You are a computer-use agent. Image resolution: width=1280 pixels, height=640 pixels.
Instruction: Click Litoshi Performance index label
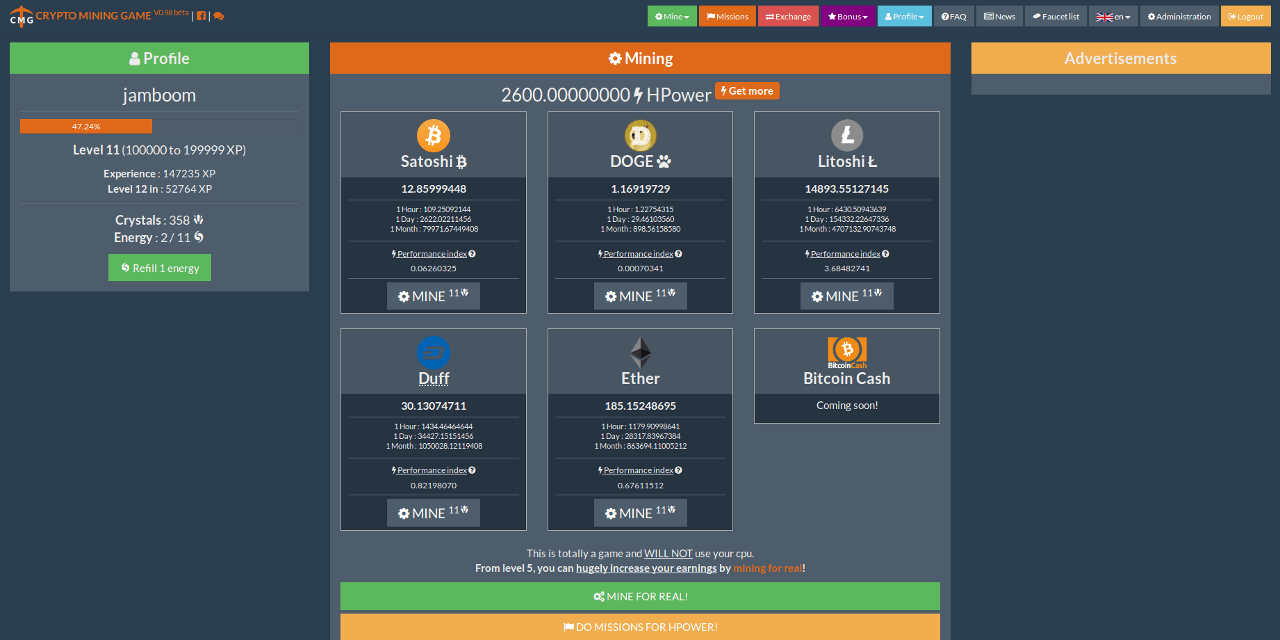pos(843,254)
